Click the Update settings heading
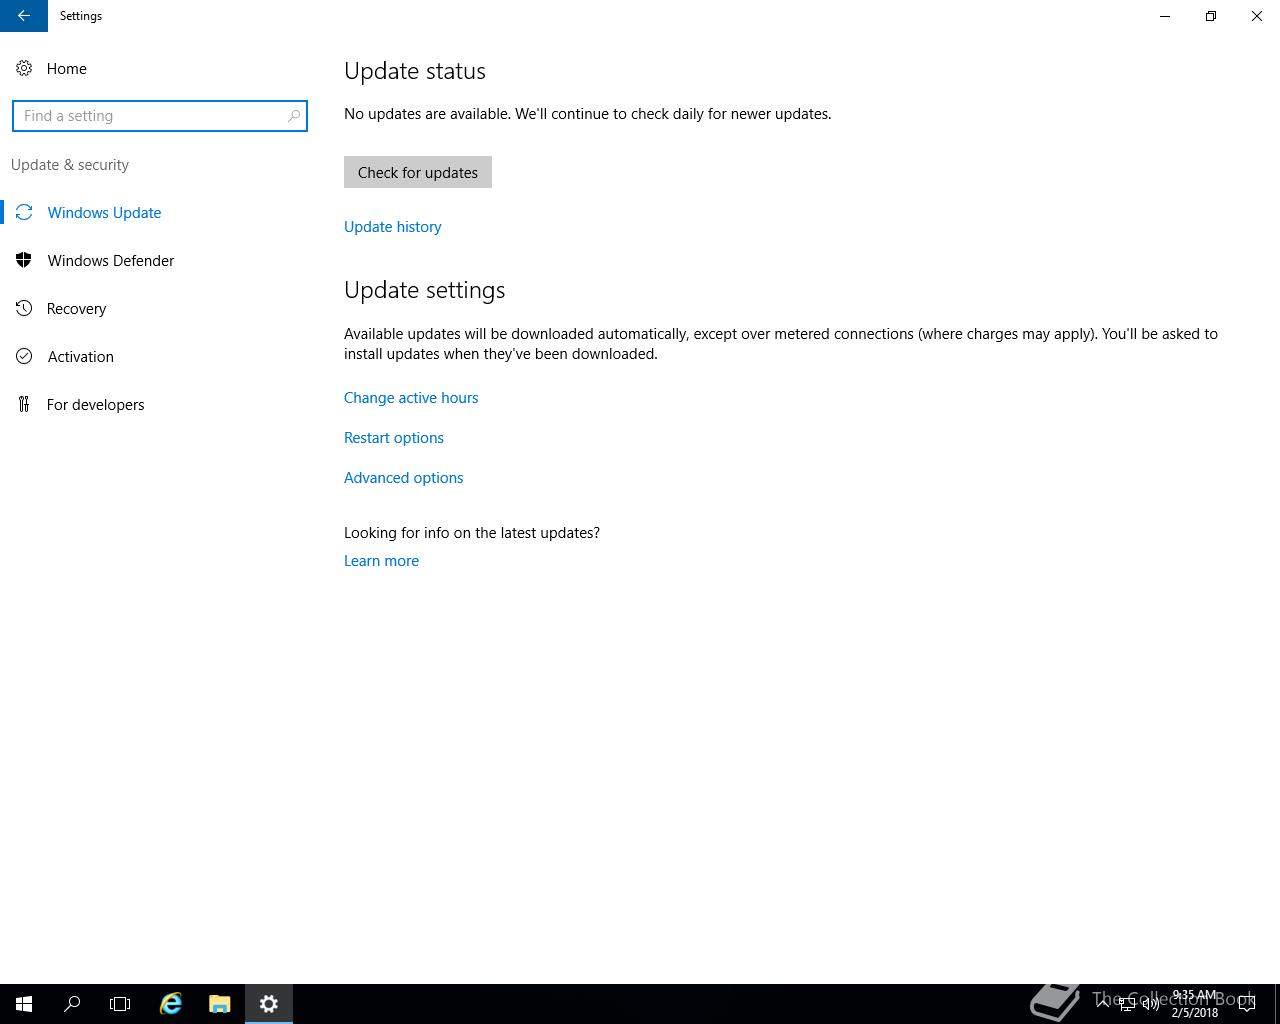Image resolution: width=1280 pixels, height=1024 pixels. click(x=425, y=290)
